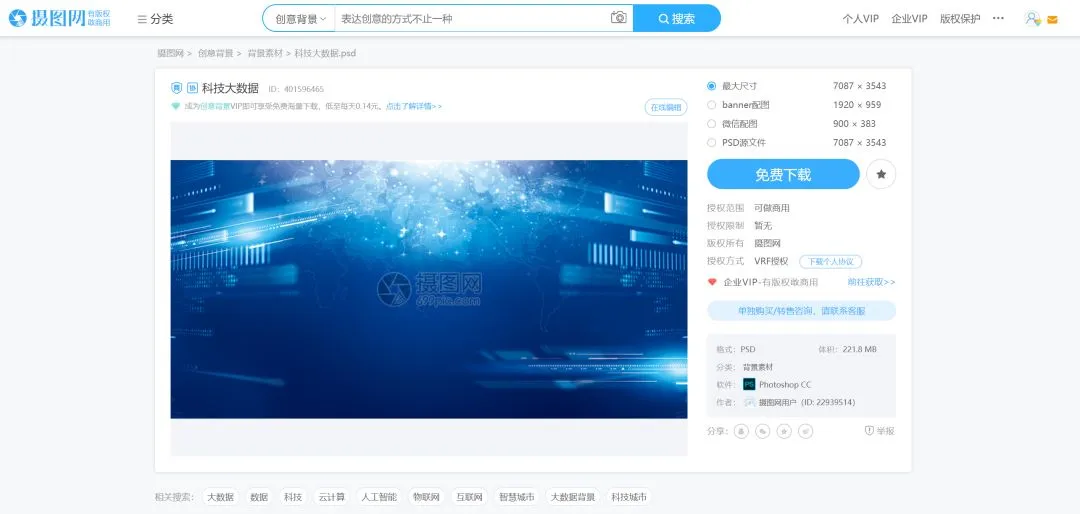Click the 摄图网 logo in the header

(x=59, y=19)
